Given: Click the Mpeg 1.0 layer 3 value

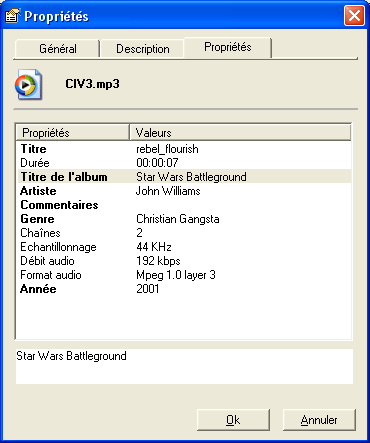Looking at the screenshot, I should point(176,275).
